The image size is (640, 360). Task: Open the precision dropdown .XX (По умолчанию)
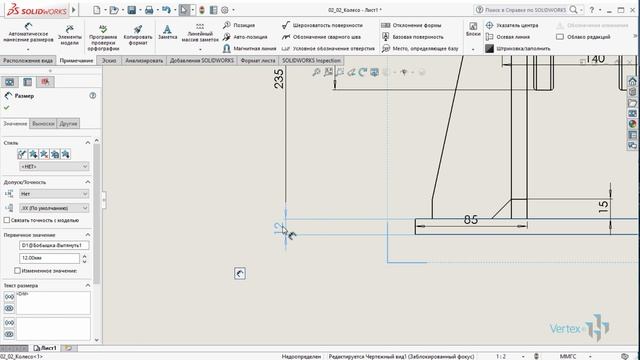tap(54, 208)
